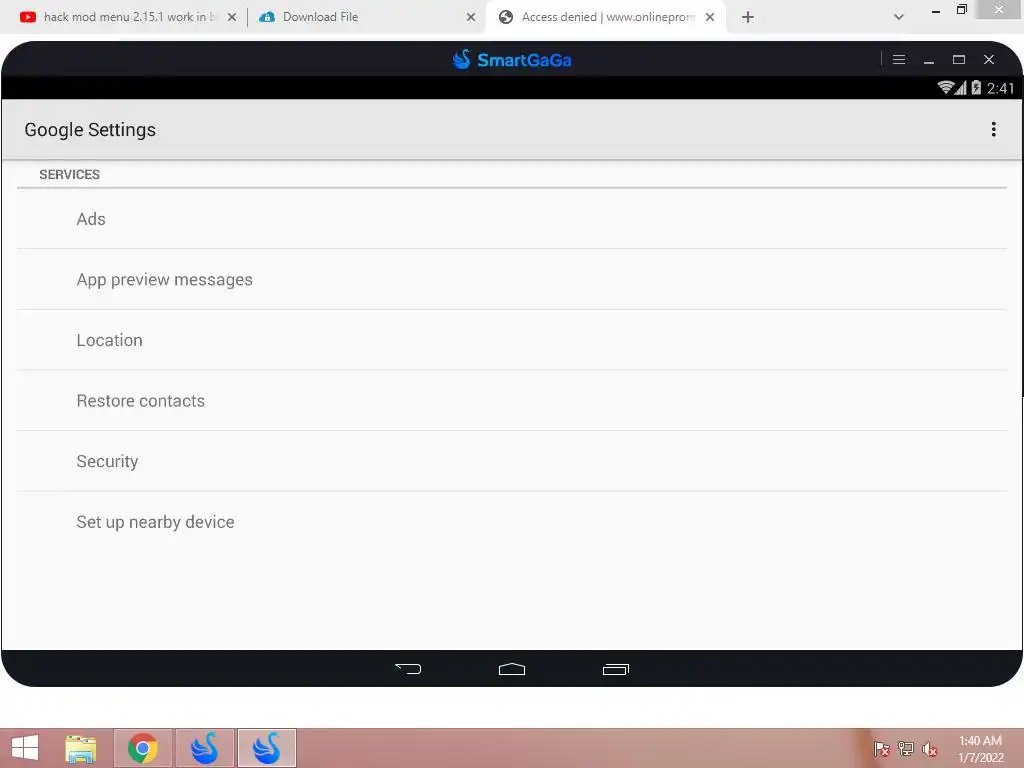The height and width of the screenshot is (768, 1024).
Task: Close the Download File tab
Action: 471,17
